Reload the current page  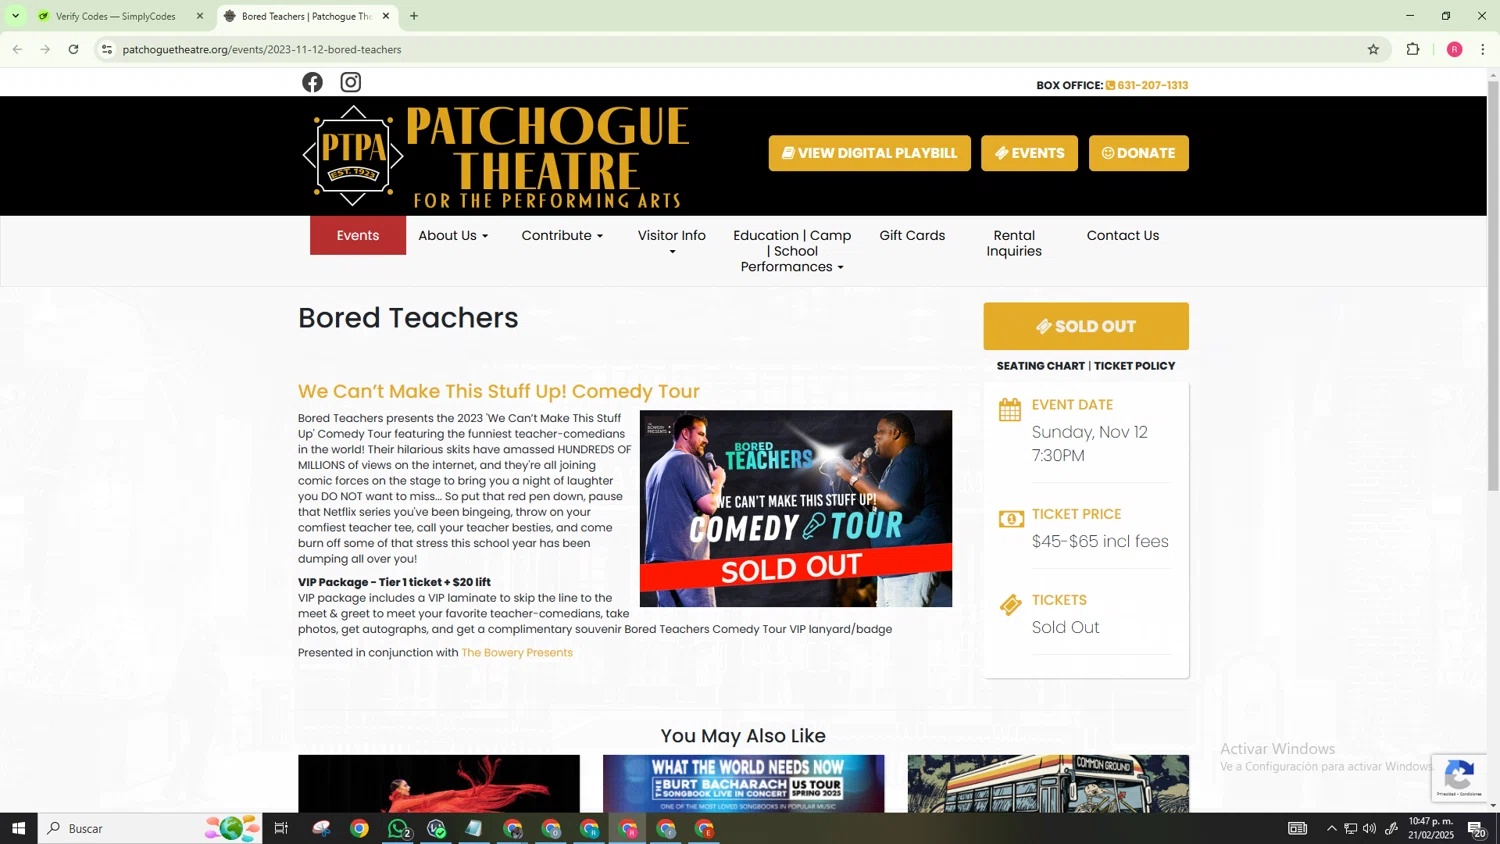(x=73, y=49)
